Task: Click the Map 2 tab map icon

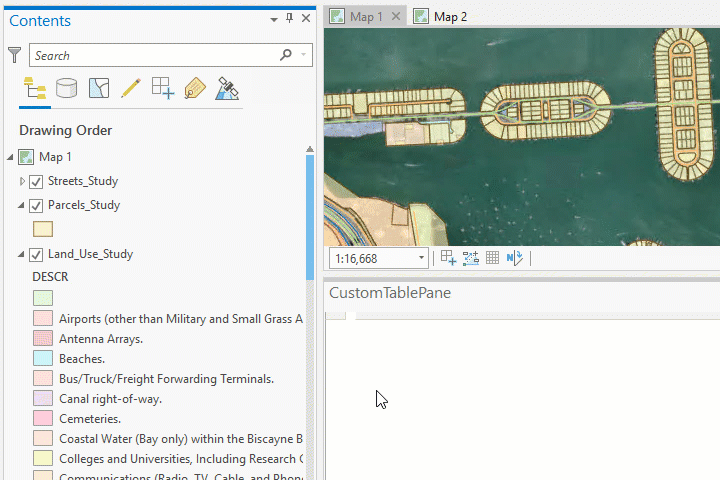Action: 421,17
